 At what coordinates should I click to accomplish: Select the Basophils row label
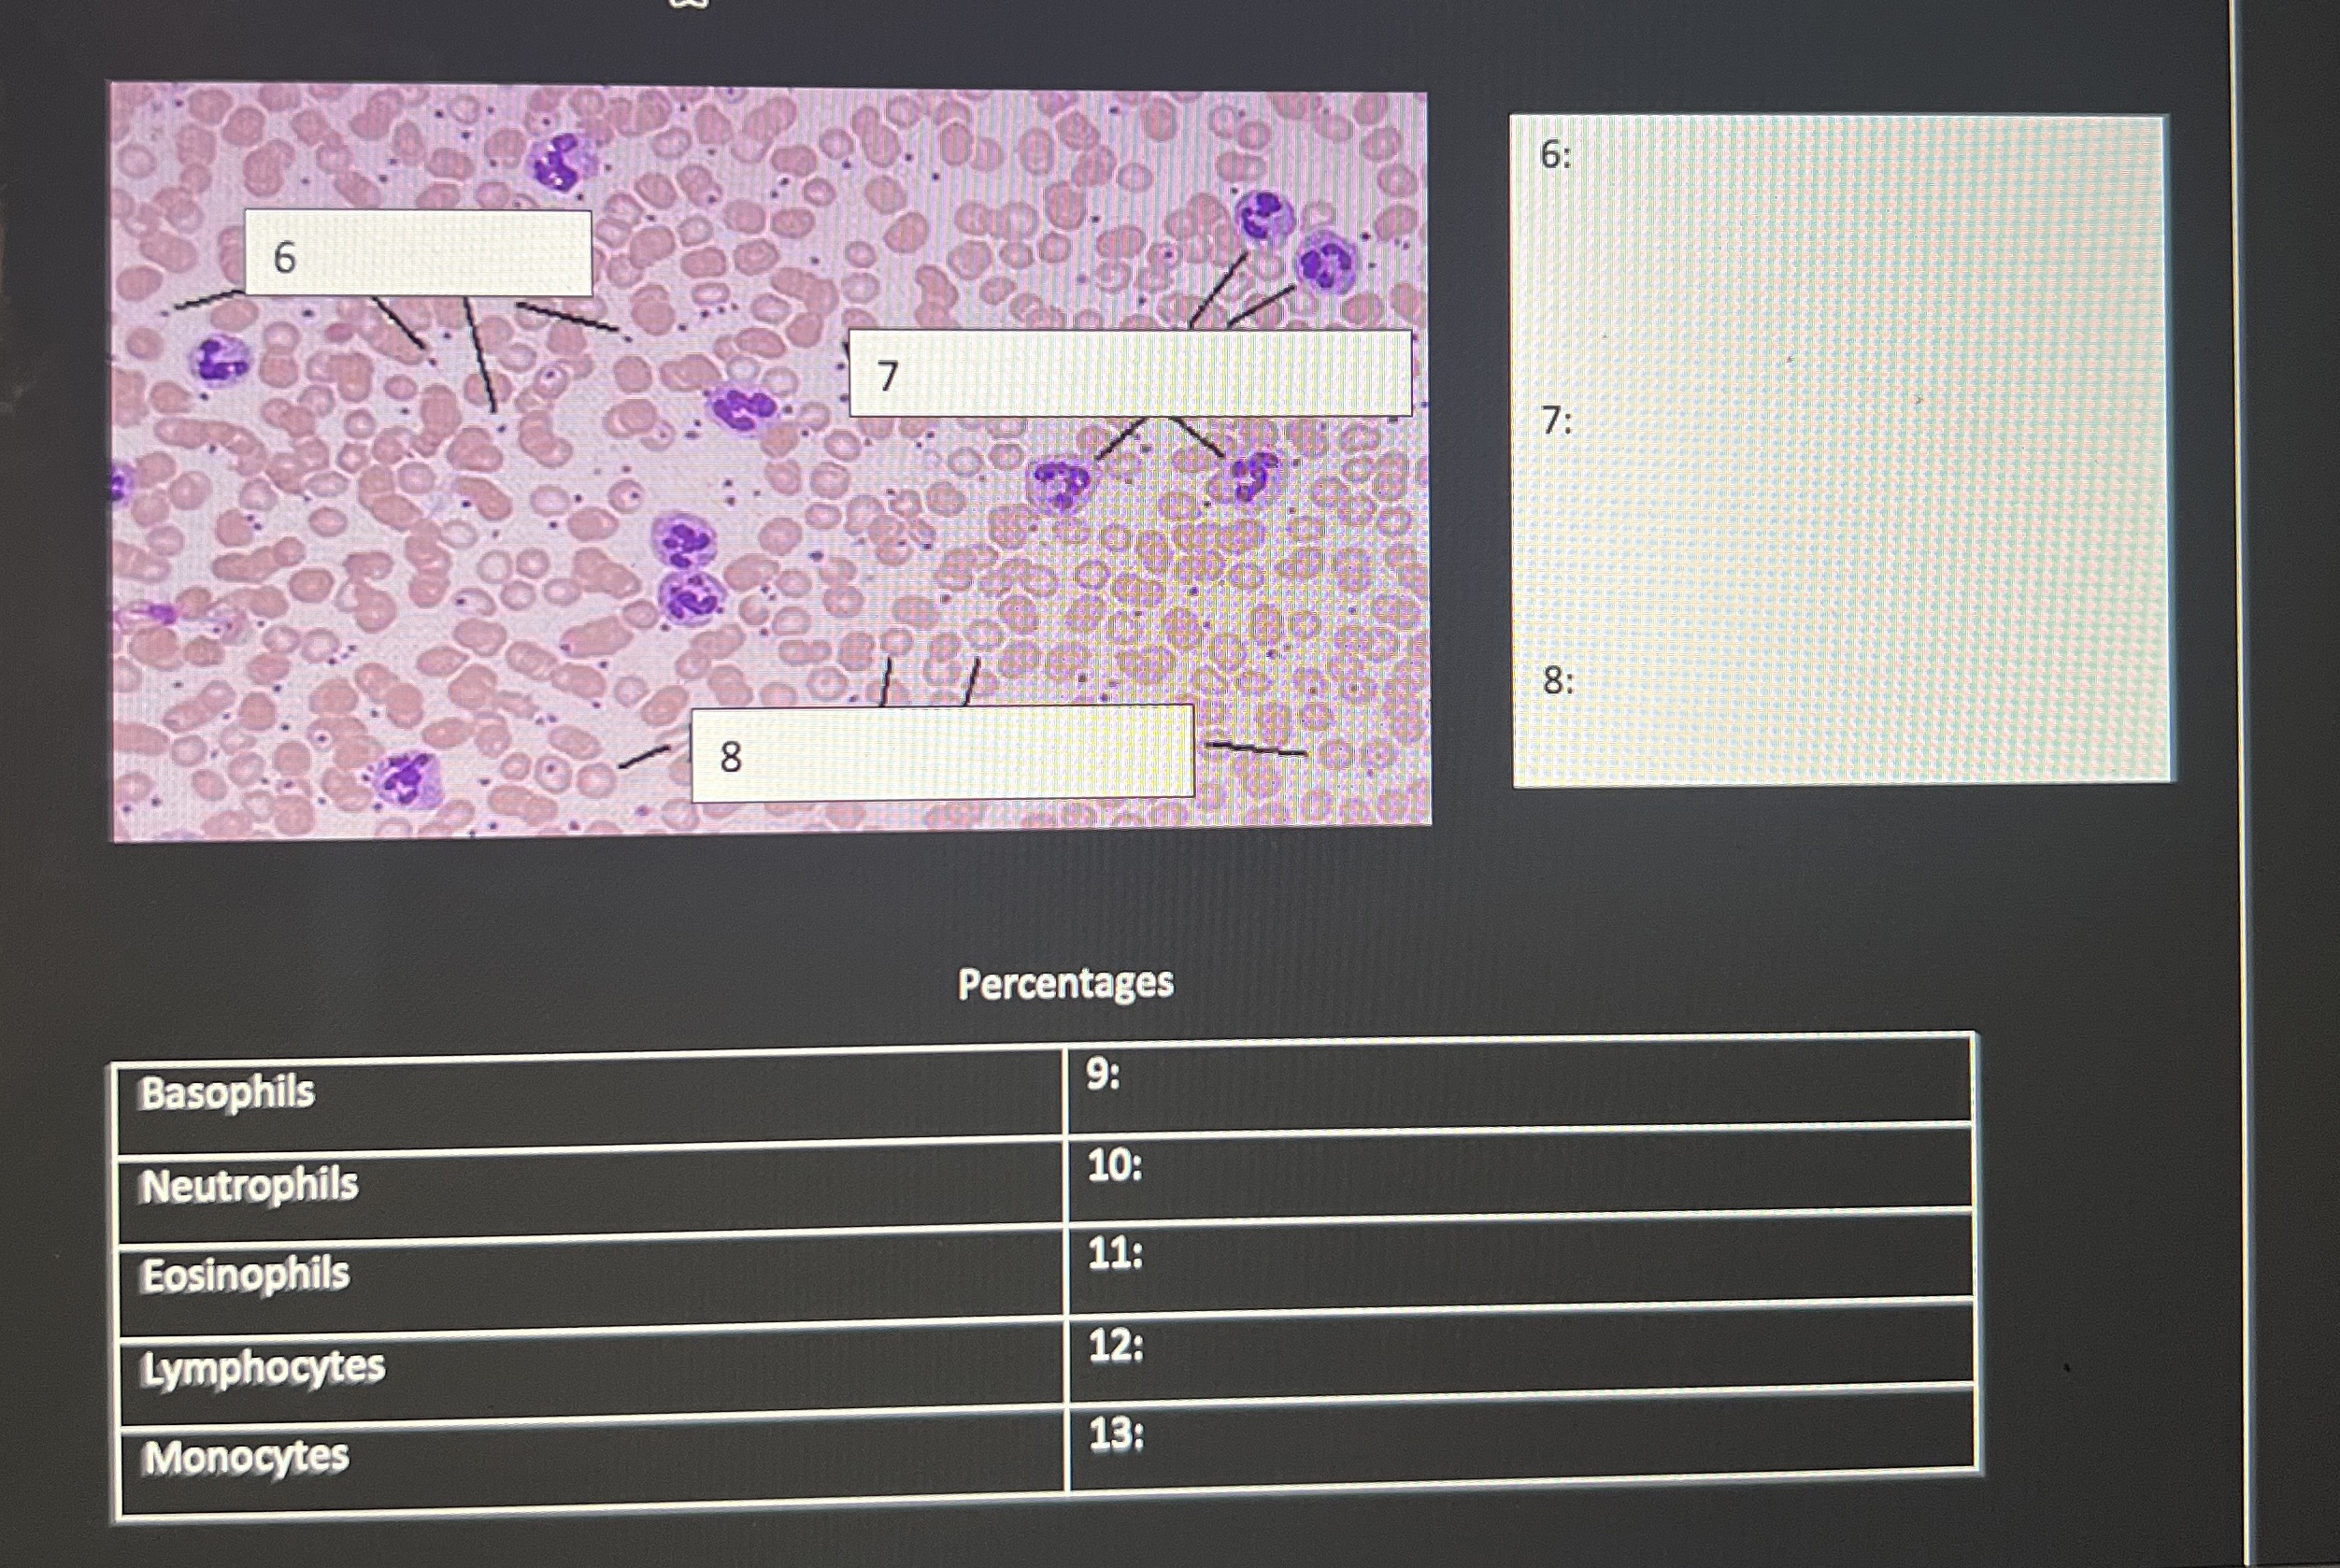pos(228,1093)
